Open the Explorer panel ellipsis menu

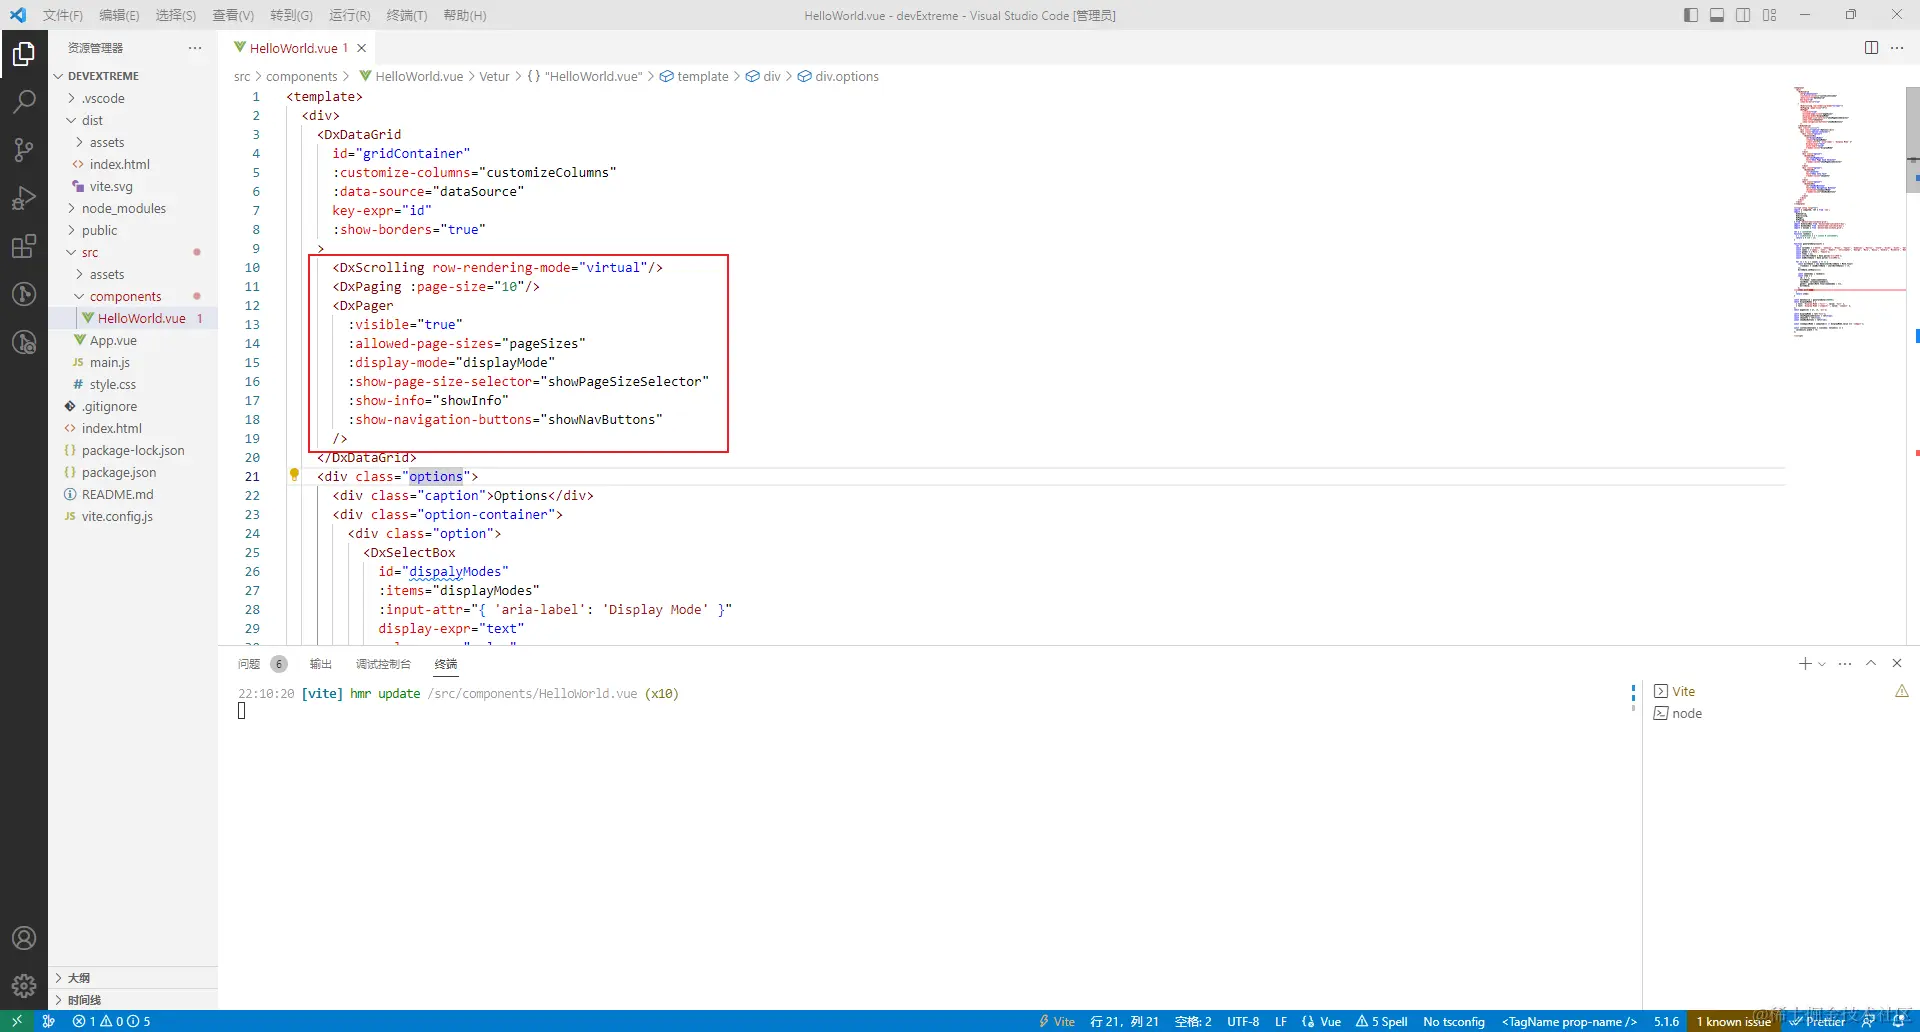coord(195,48)
